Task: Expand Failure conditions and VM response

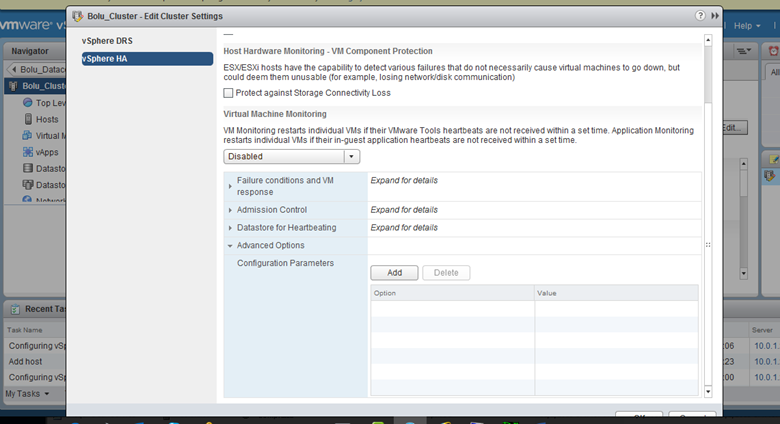Action: [x=230, y=186]
